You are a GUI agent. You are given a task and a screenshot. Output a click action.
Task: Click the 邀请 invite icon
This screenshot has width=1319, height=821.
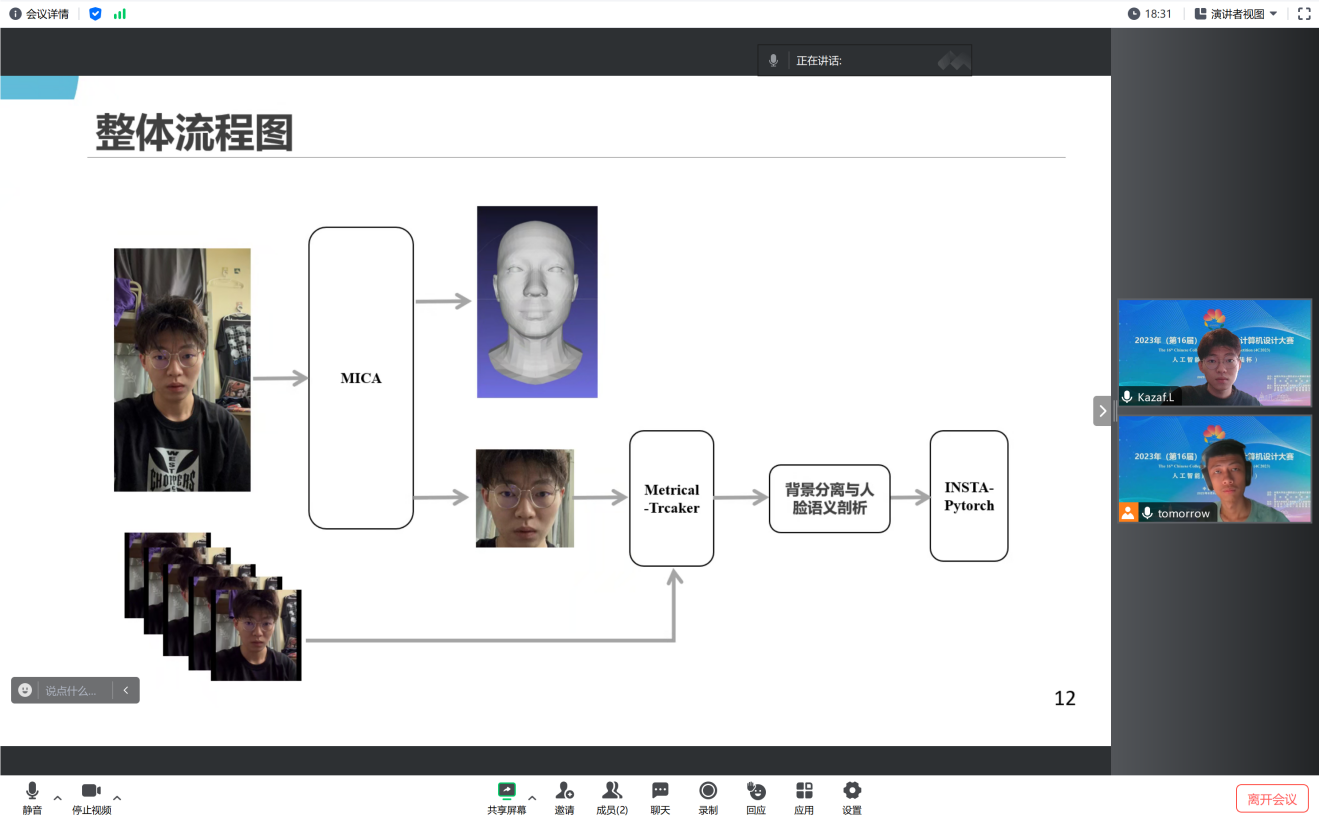click(x=565, y=792)
